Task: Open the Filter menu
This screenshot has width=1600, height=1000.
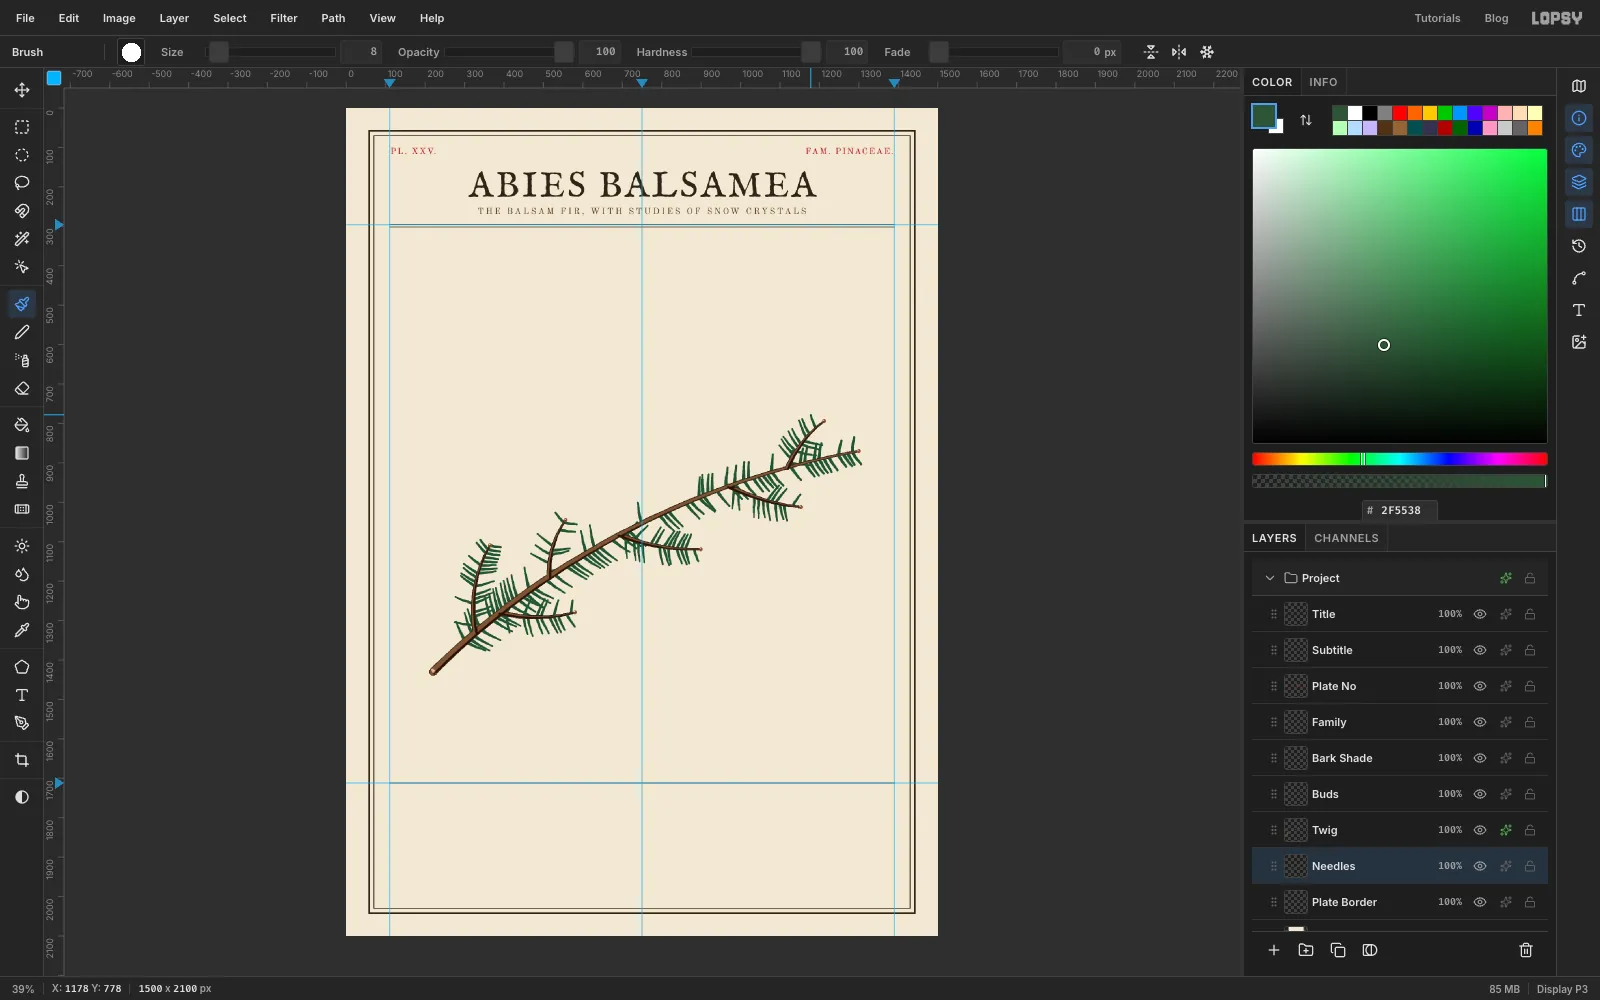Action: click(x=284, y=18)
